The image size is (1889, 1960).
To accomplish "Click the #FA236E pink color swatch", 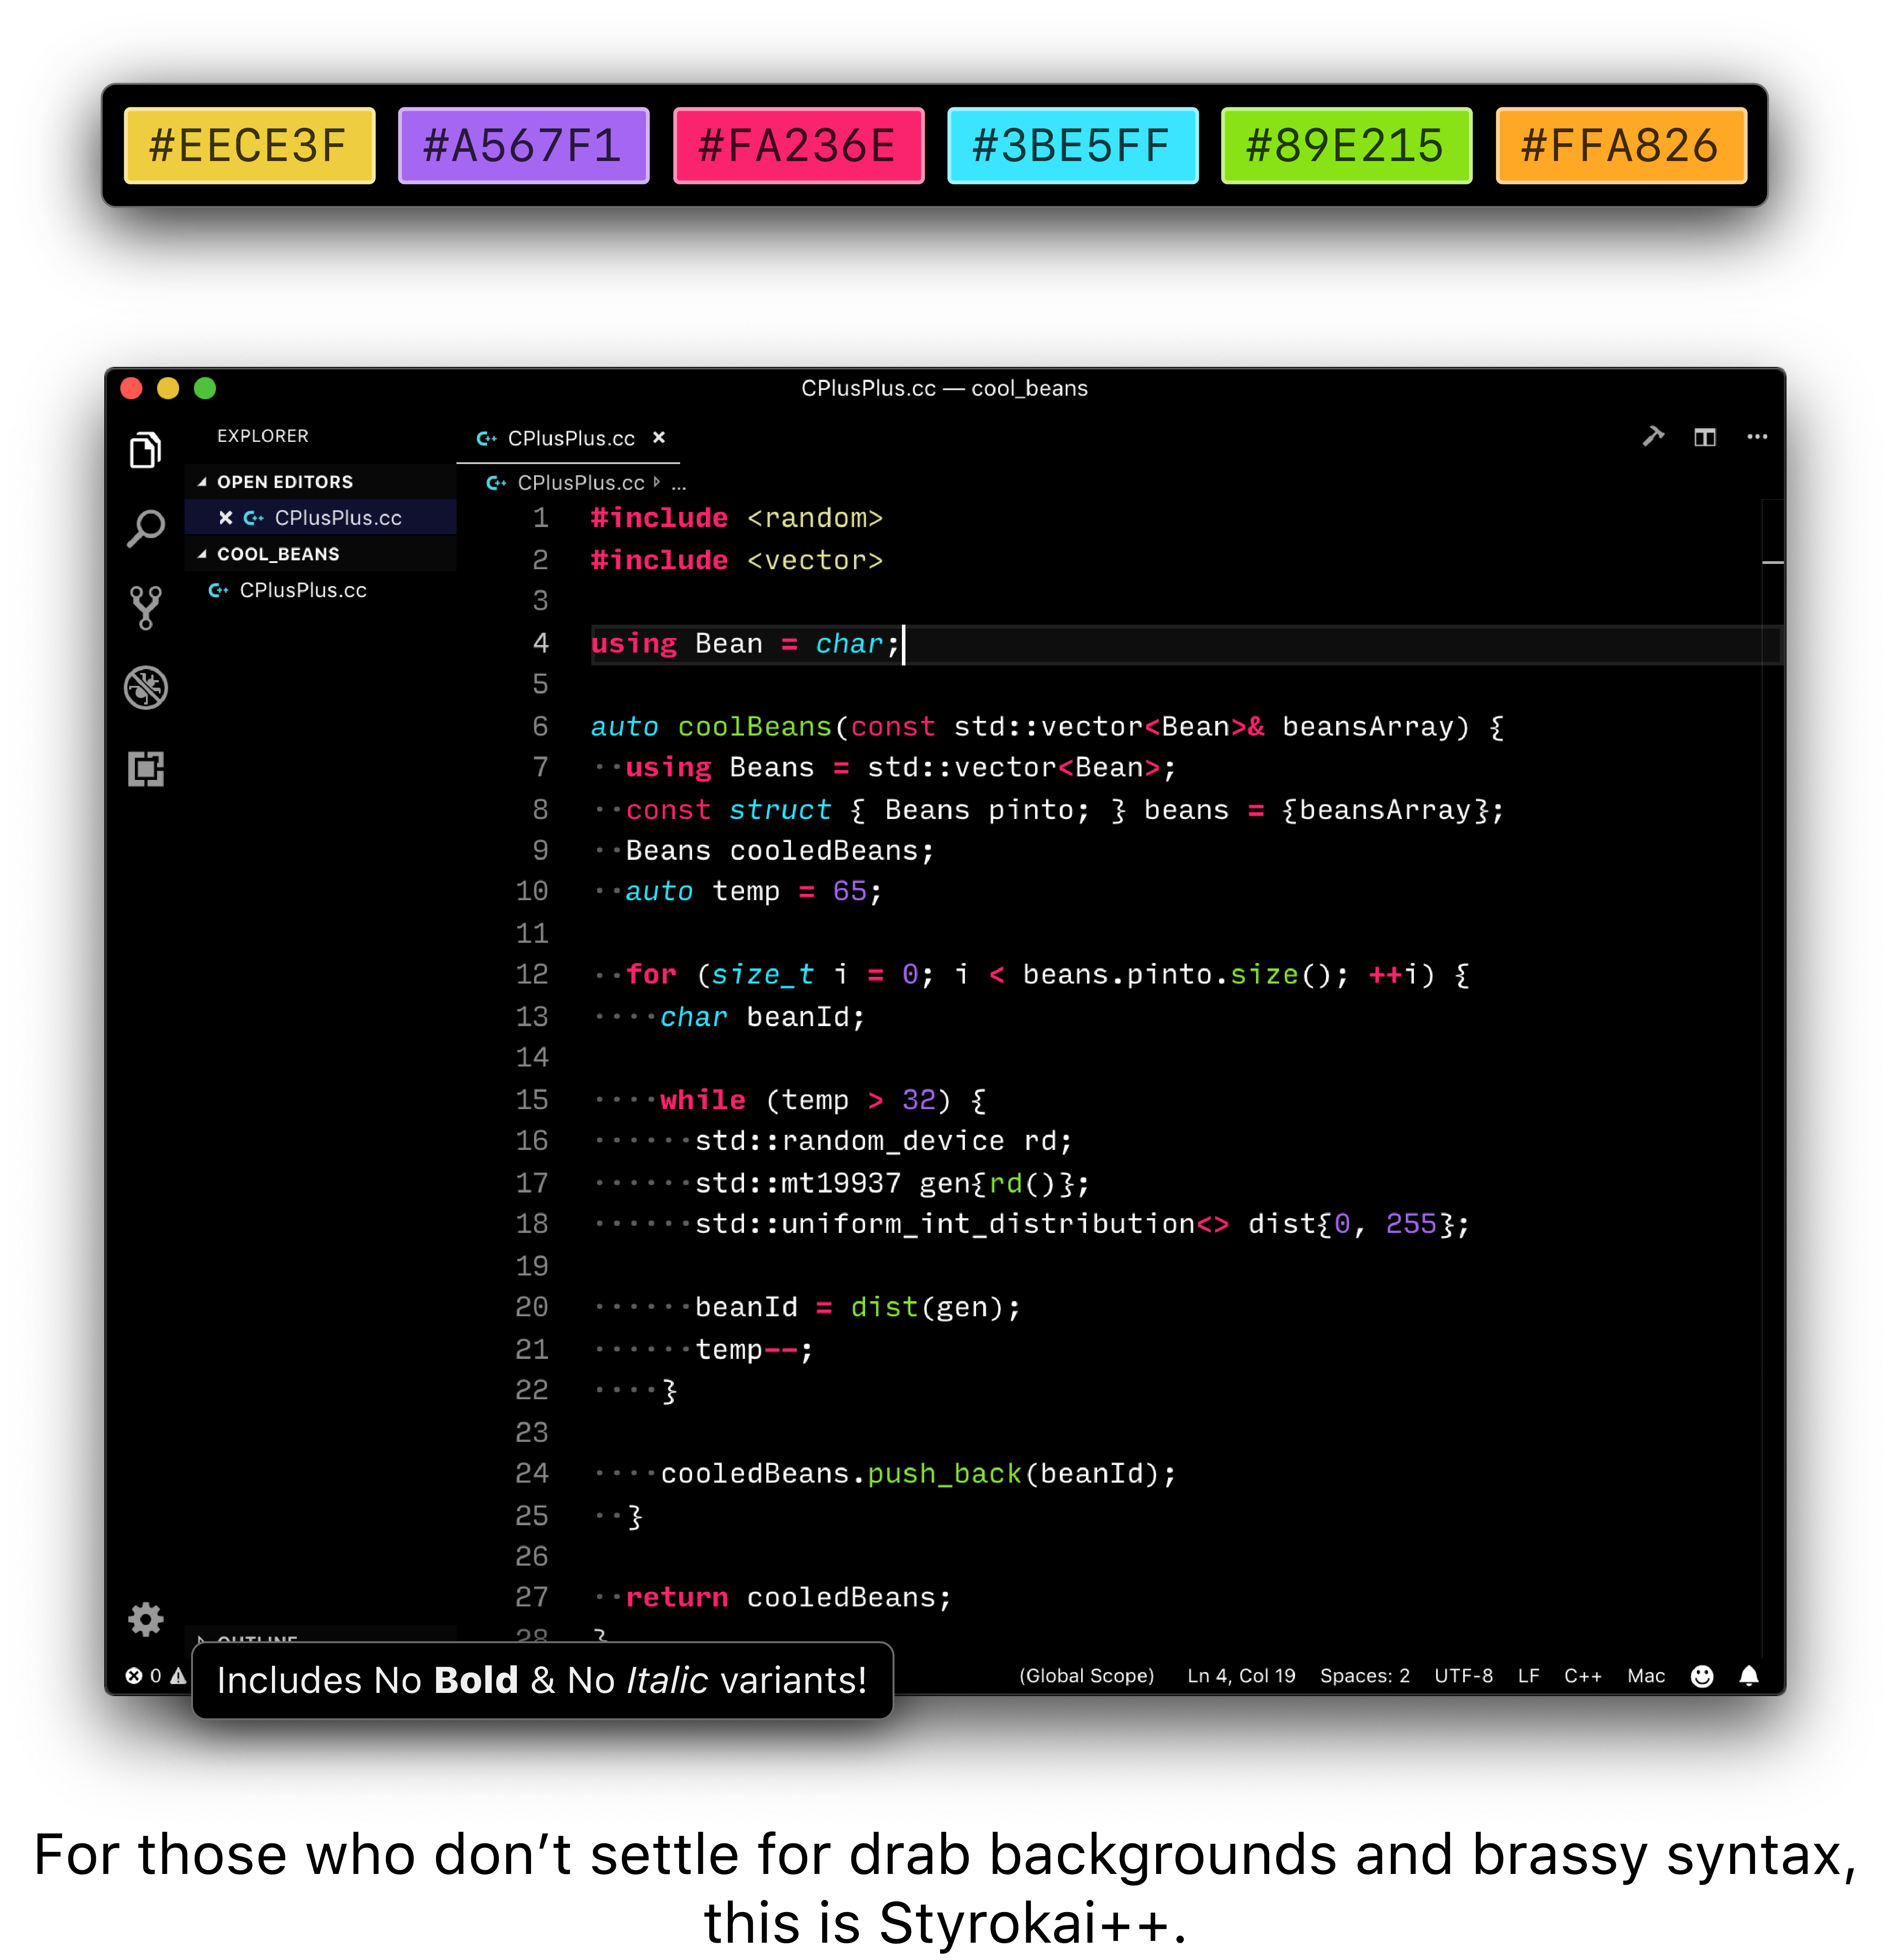I will pos(798,146).
